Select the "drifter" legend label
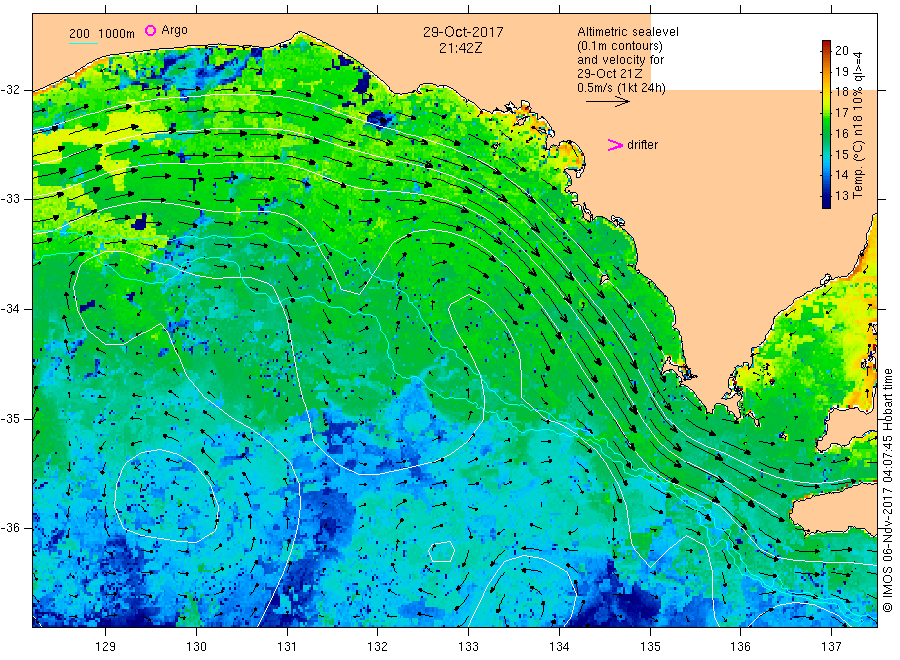900x660 pixels. 642,145
